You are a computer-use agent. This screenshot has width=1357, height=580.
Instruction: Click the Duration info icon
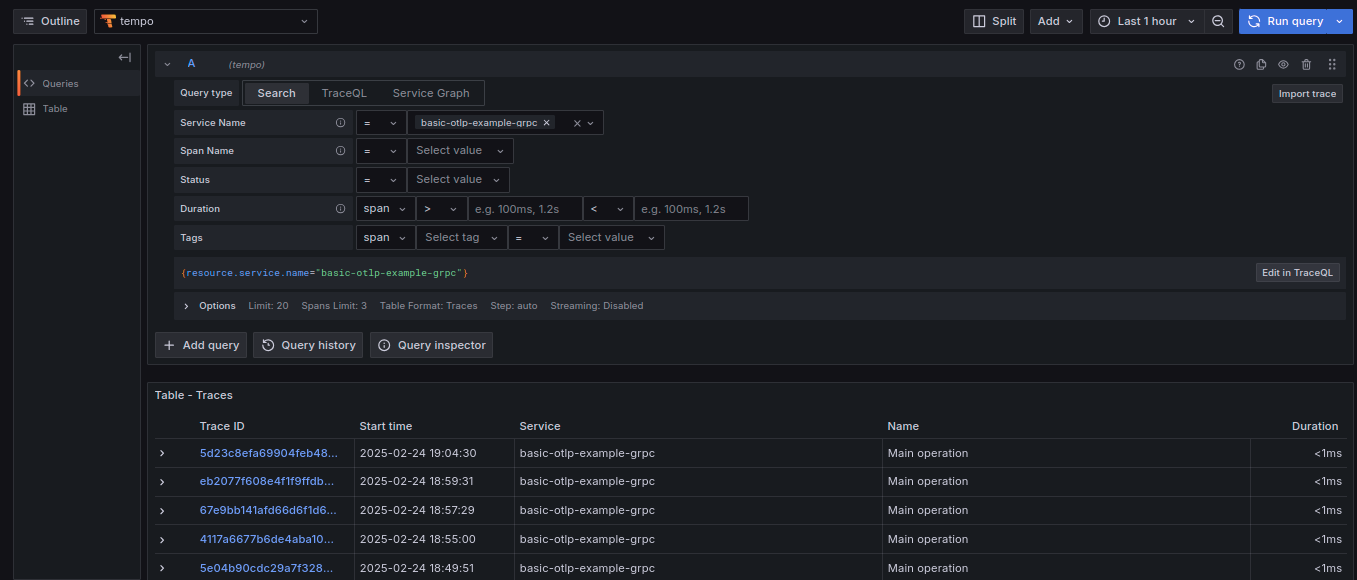(340, 209)
